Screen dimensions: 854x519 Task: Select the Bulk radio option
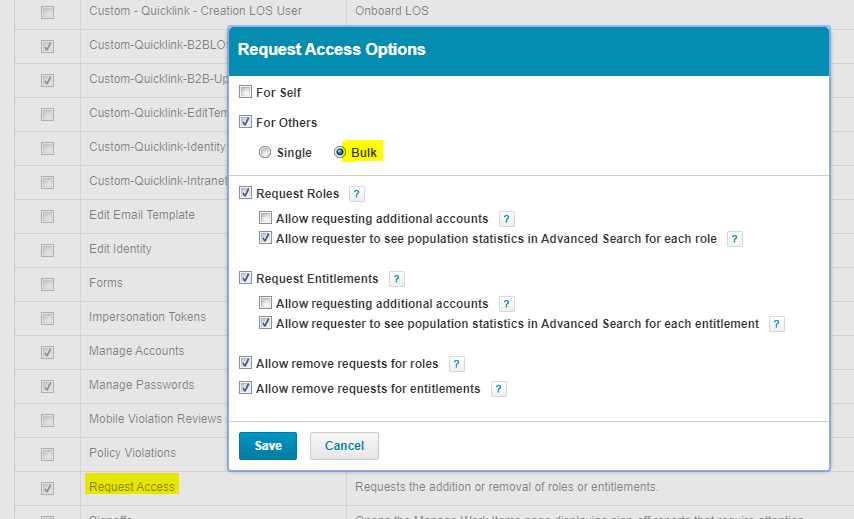[x=340, y=153]
